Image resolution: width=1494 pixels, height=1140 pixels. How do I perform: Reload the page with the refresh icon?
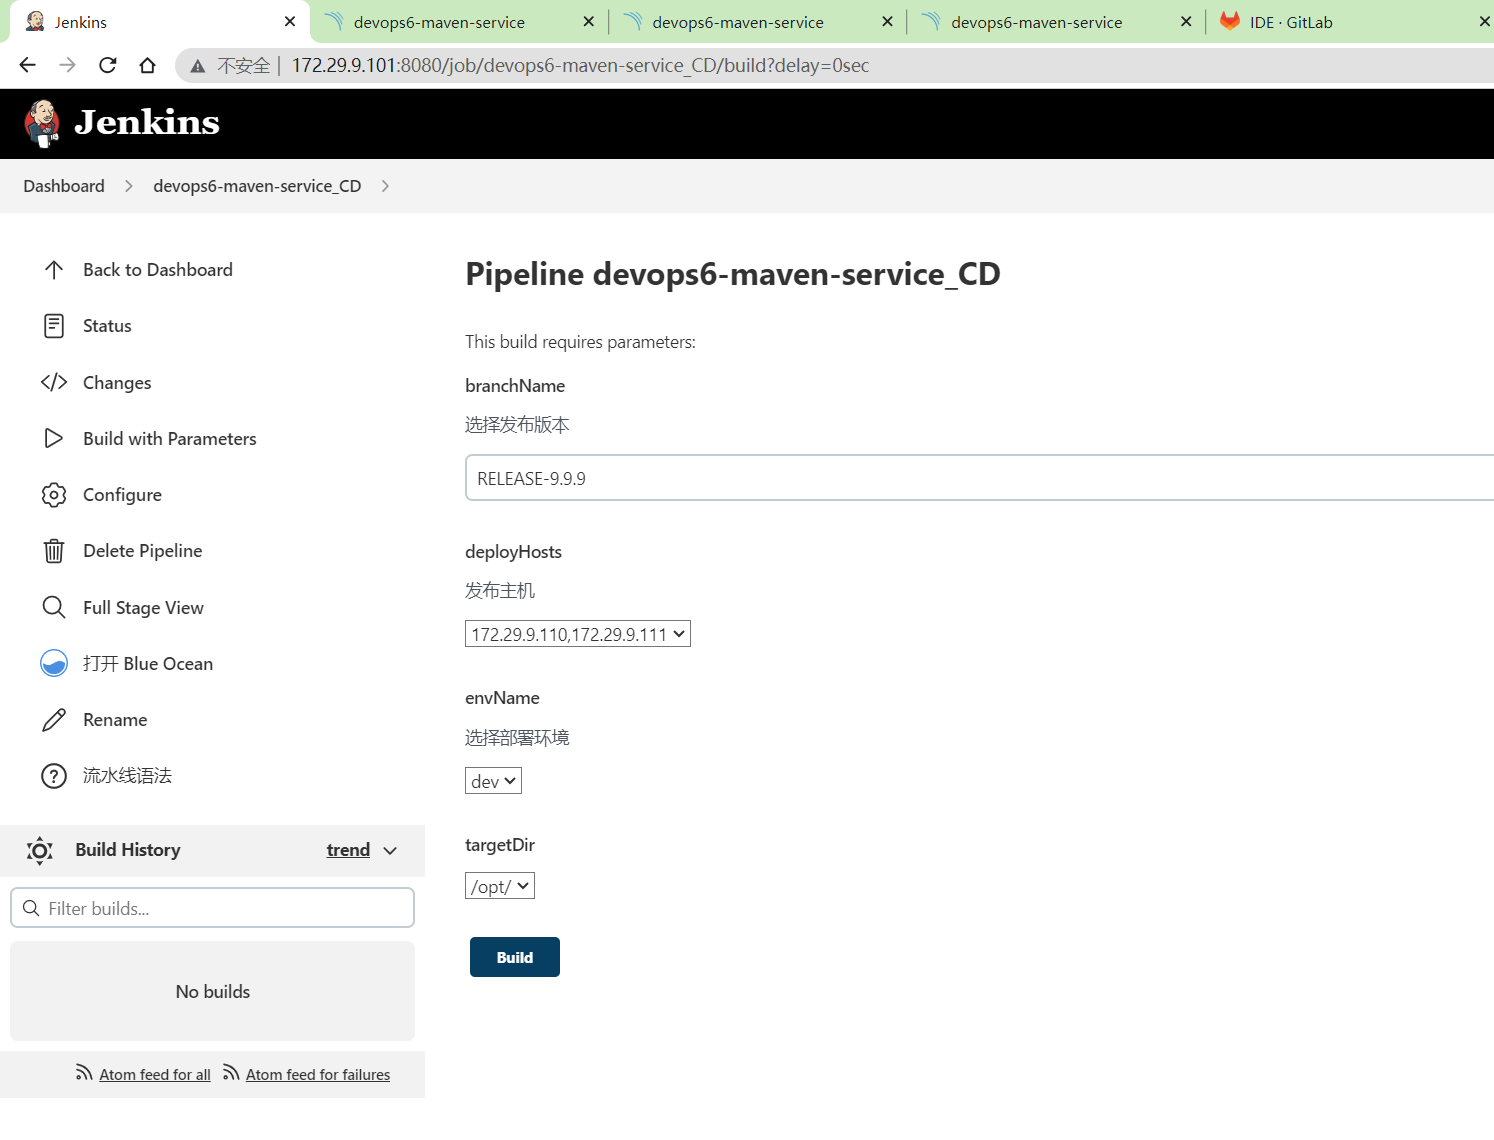108,65
